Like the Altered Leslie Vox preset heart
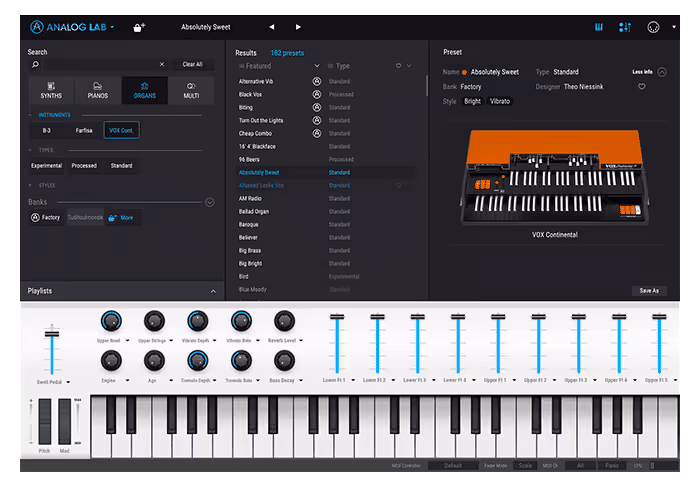This screenshot has width=700, height=486. tap(398, 185)
